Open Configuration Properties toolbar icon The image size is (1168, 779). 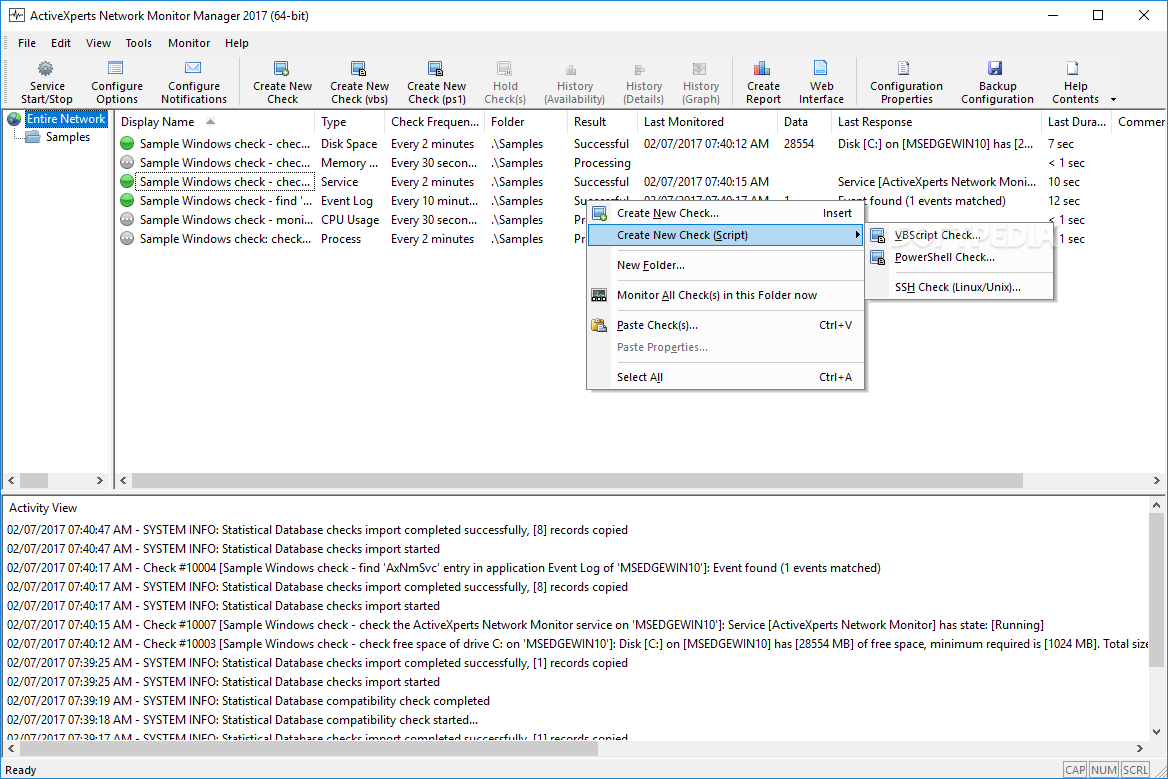tap(904, 69)
